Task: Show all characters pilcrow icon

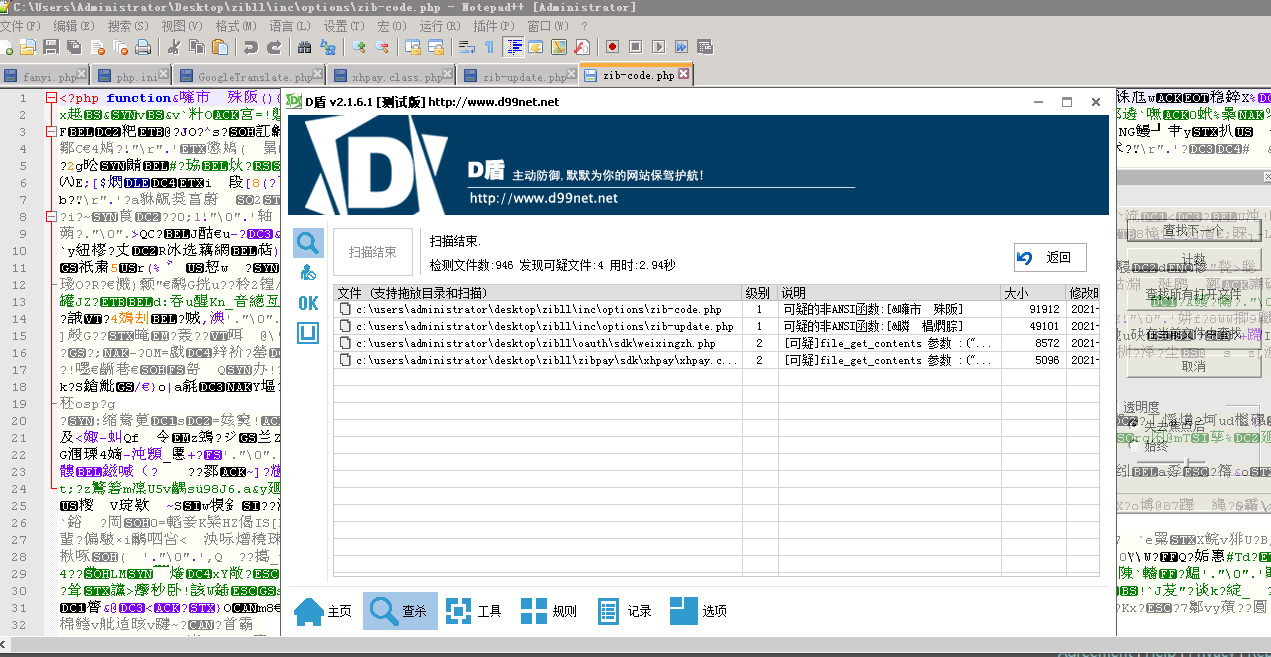Action: point(490,47)
